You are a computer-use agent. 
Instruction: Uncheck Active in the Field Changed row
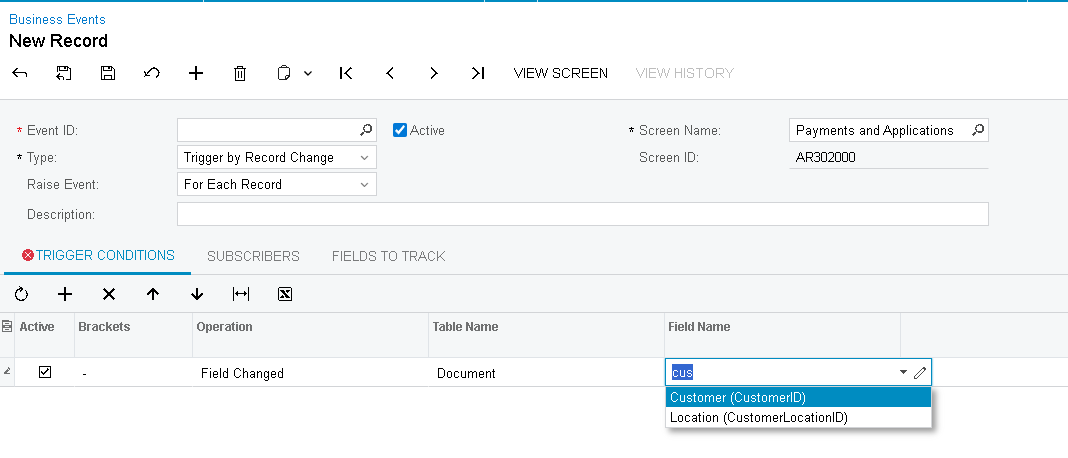pyautogui.click(x=45, y=372)
